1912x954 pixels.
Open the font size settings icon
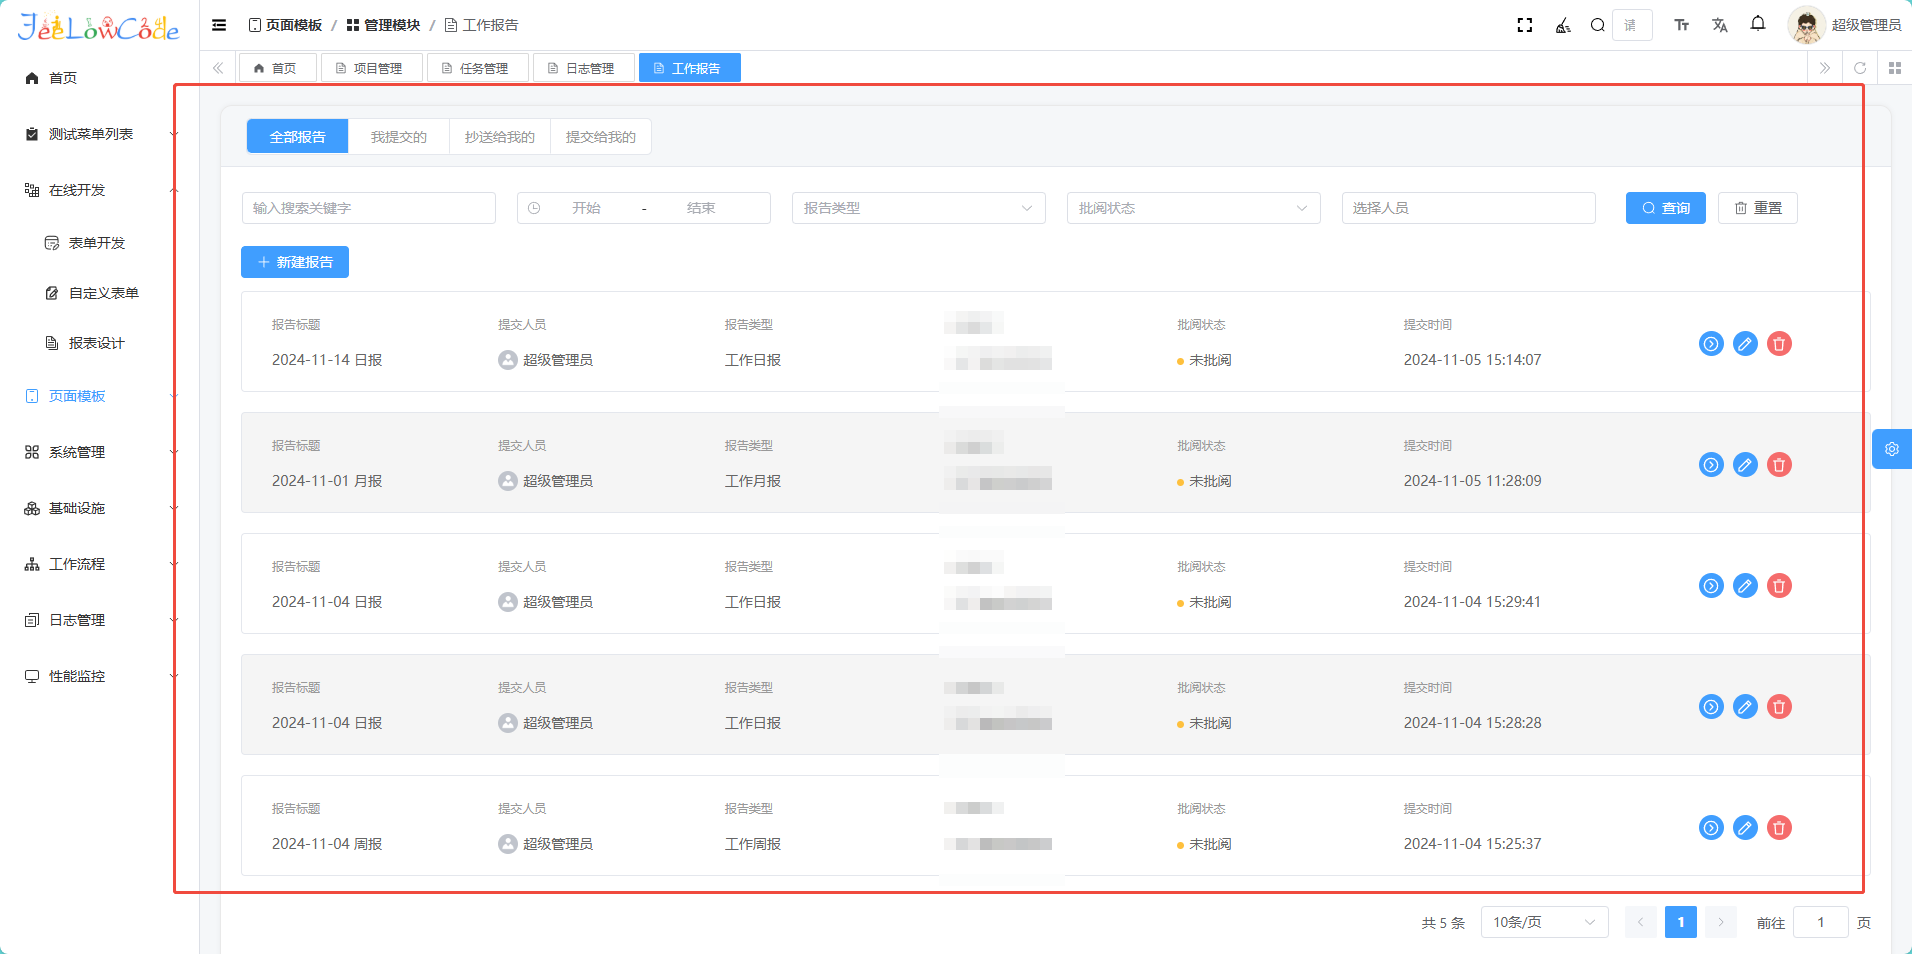pyautogui.click(x=1681, y=25)
